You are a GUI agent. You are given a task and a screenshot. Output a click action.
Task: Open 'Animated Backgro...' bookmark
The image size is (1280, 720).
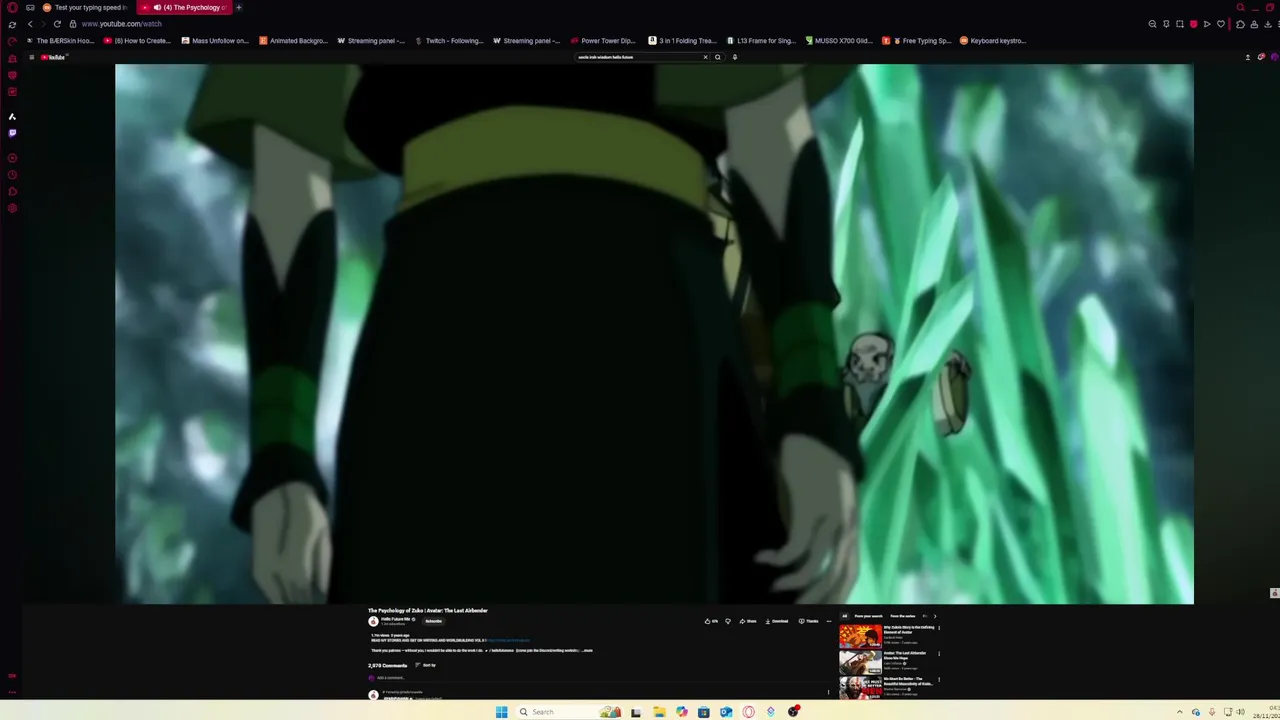(x=293, y=41)
